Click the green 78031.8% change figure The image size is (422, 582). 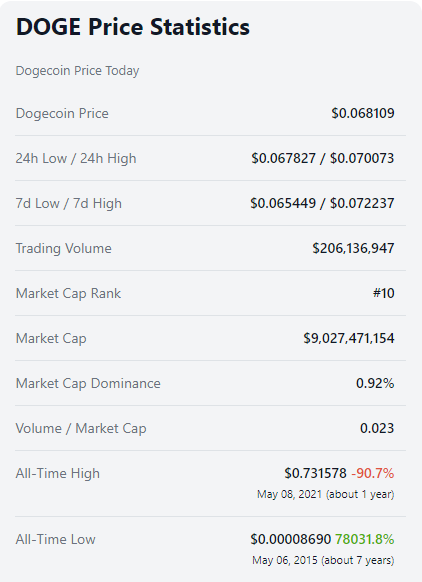click(364, 539)
